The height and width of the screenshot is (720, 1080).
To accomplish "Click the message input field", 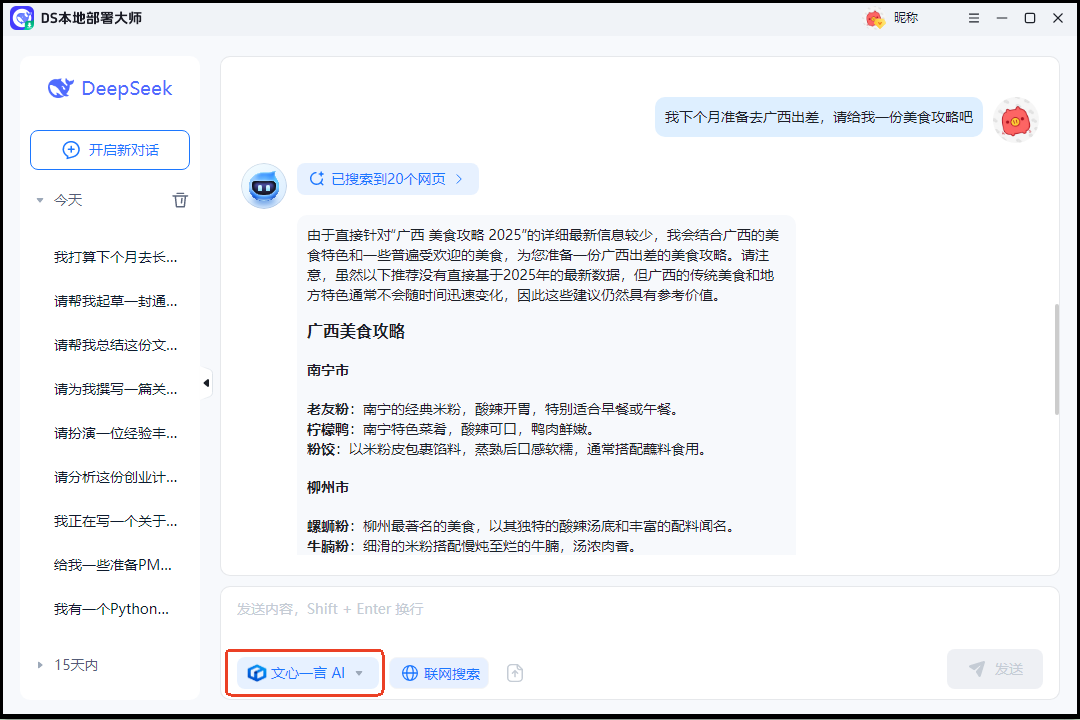I will coord(600,608).
